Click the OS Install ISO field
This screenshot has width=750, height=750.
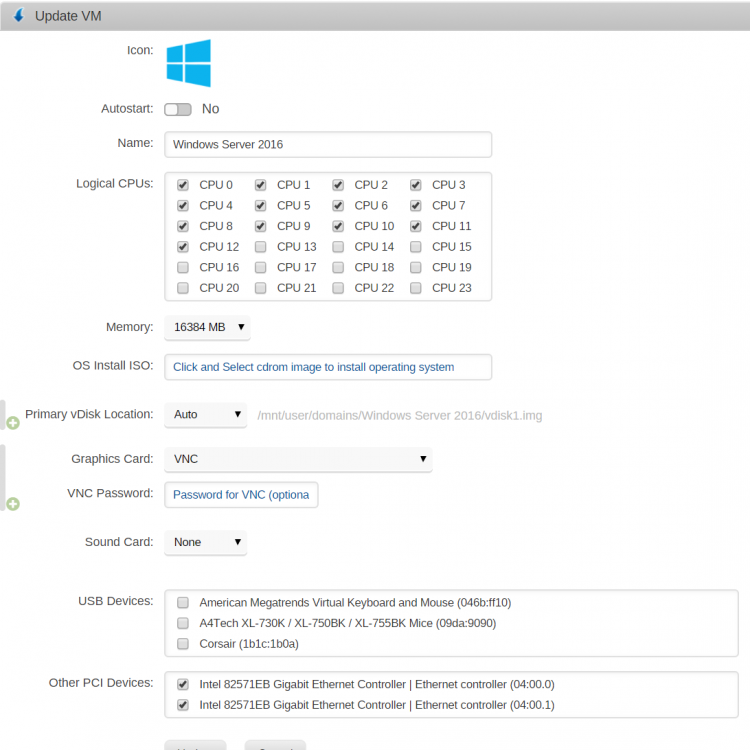tap(328, 367)
